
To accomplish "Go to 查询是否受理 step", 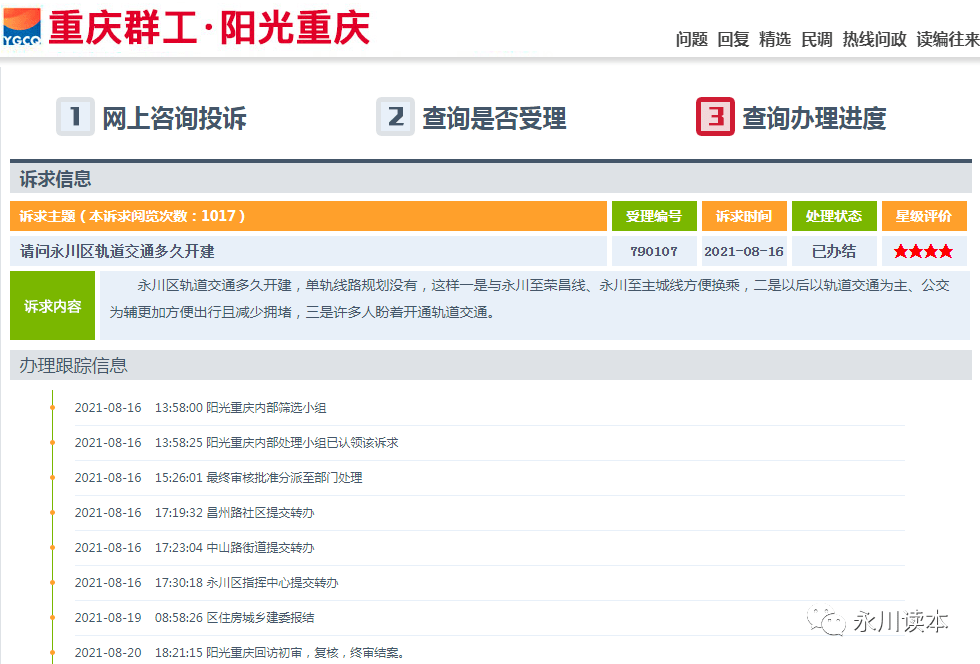I will pos(494,118).
